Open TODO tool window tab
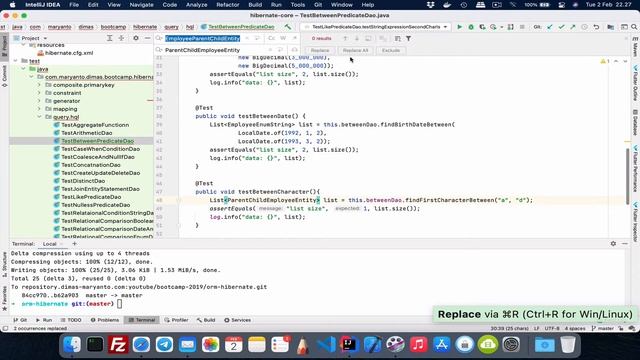Viewport: 640px width, 360px height. tap(71, 320)
